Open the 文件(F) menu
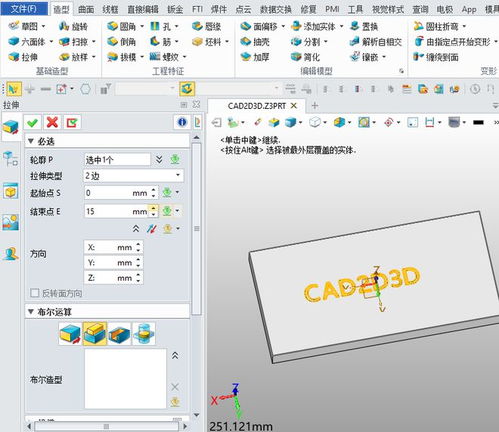The image size is (499, 432). click(24, 9)
